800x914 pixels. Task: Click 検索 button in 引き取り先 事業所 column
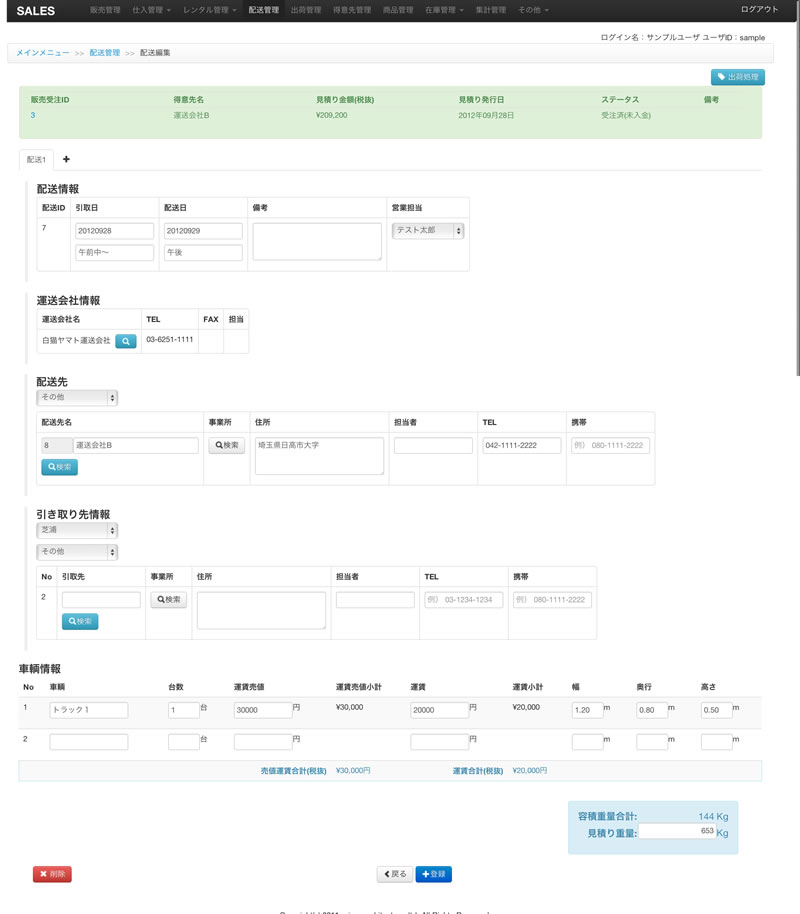click(x=168, y=600)
